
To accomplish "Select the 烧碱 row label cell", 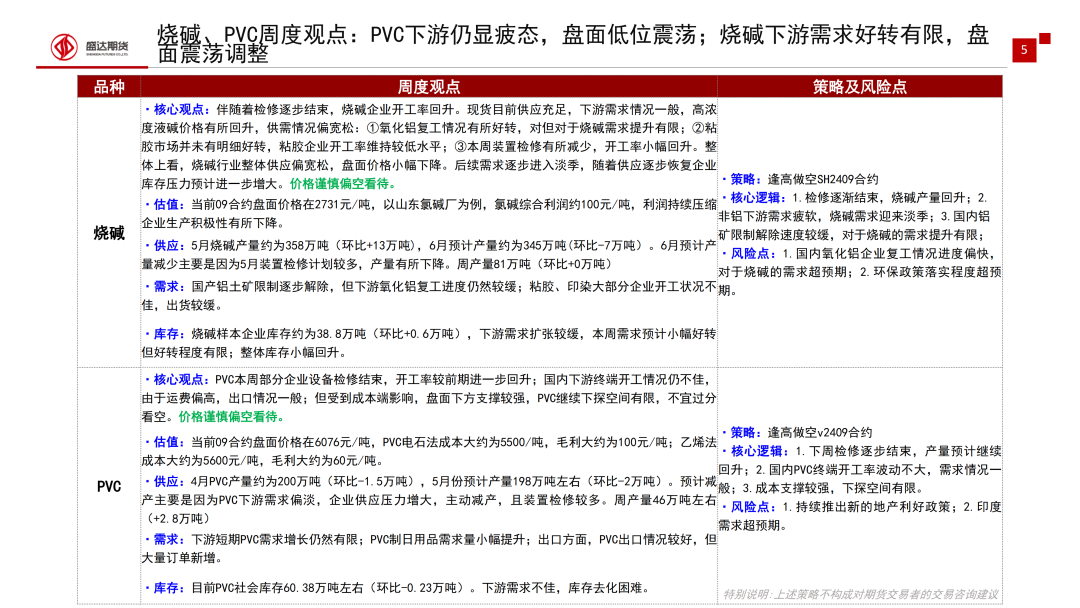I will (109, 233).
